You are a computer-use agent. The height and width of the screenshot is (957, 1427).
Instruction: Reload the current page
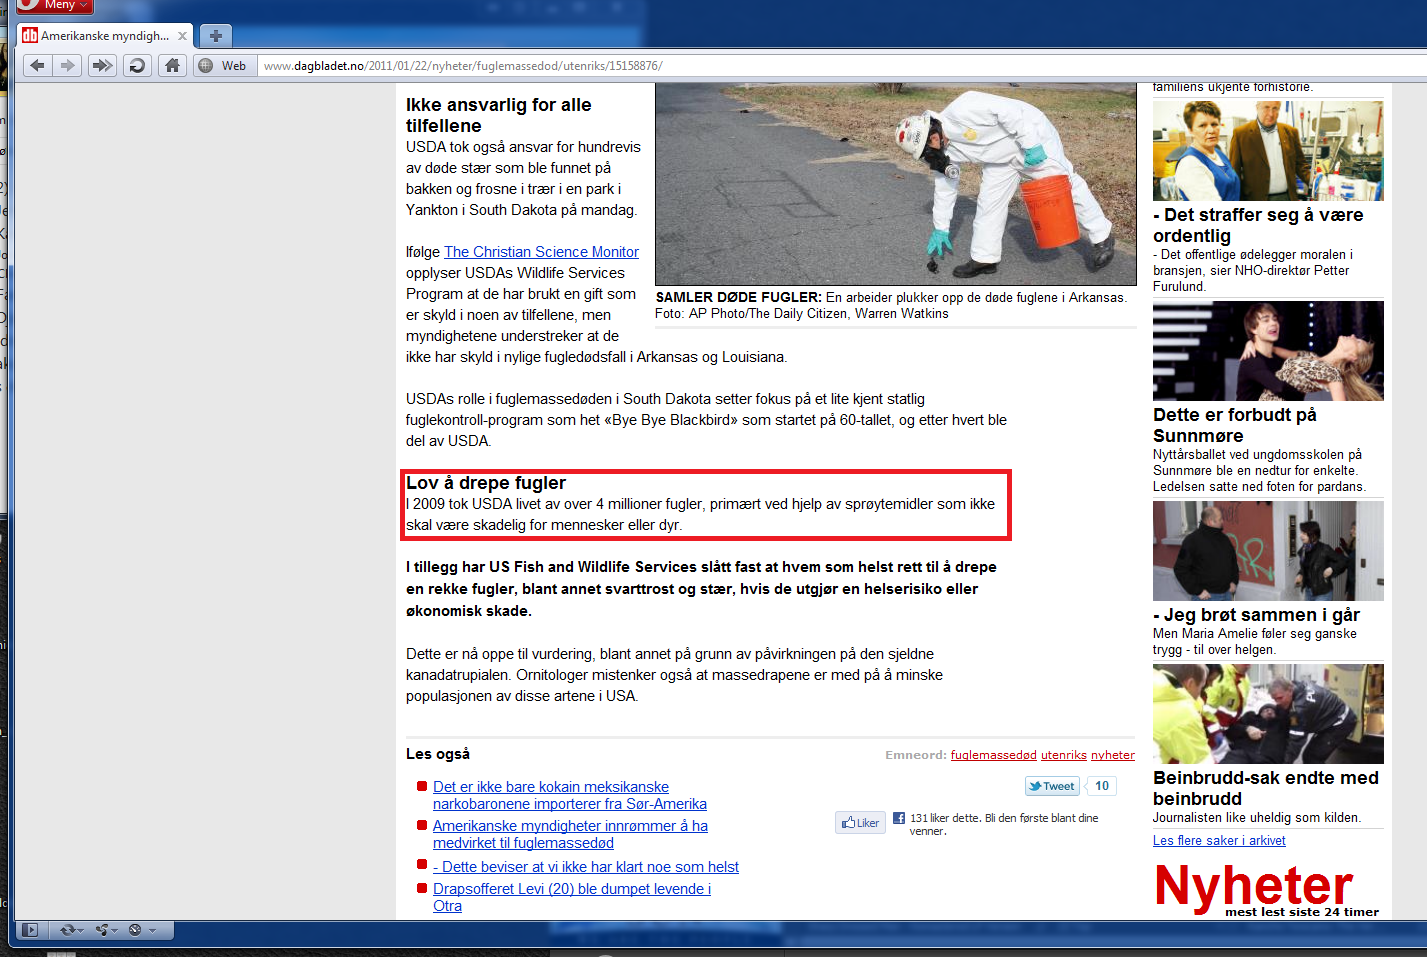(137, 66)
